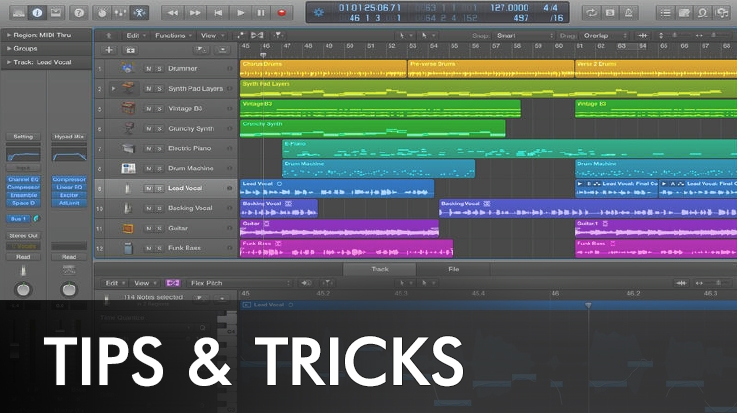Switch to the File tab in editor
This screenshot has height=413, width=737.
[453, 269]
